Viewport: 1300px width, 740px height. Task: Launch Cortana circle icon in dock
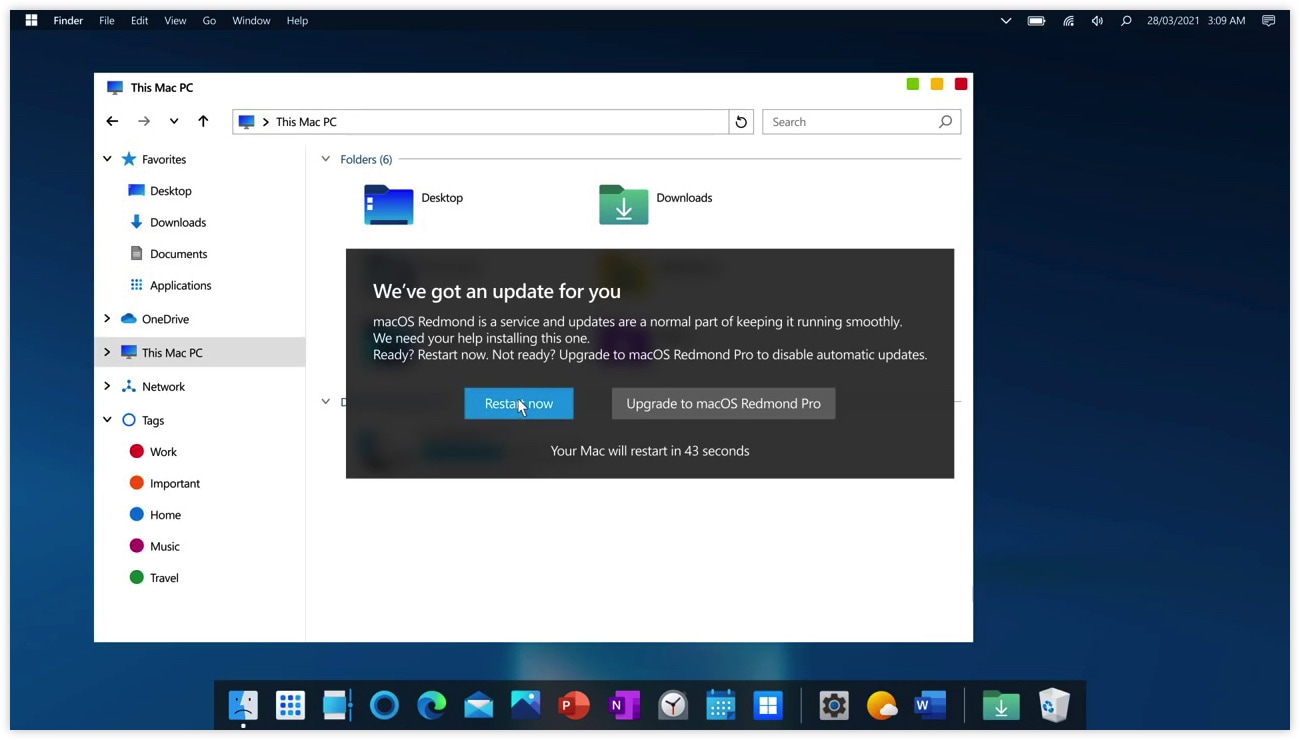click(x=384, y=705)
